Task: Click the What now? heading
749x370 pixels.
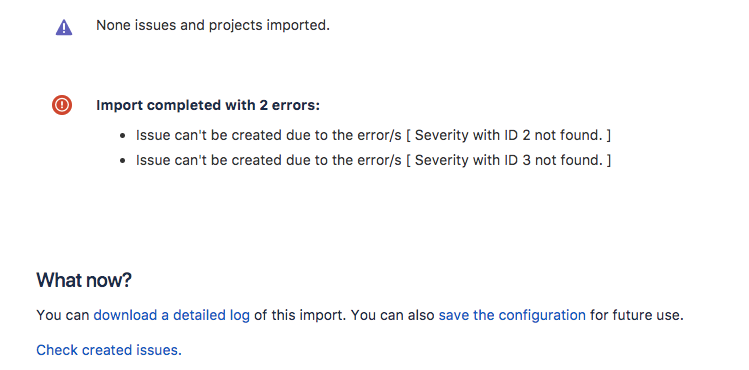Action: click(x=84, y=280)
